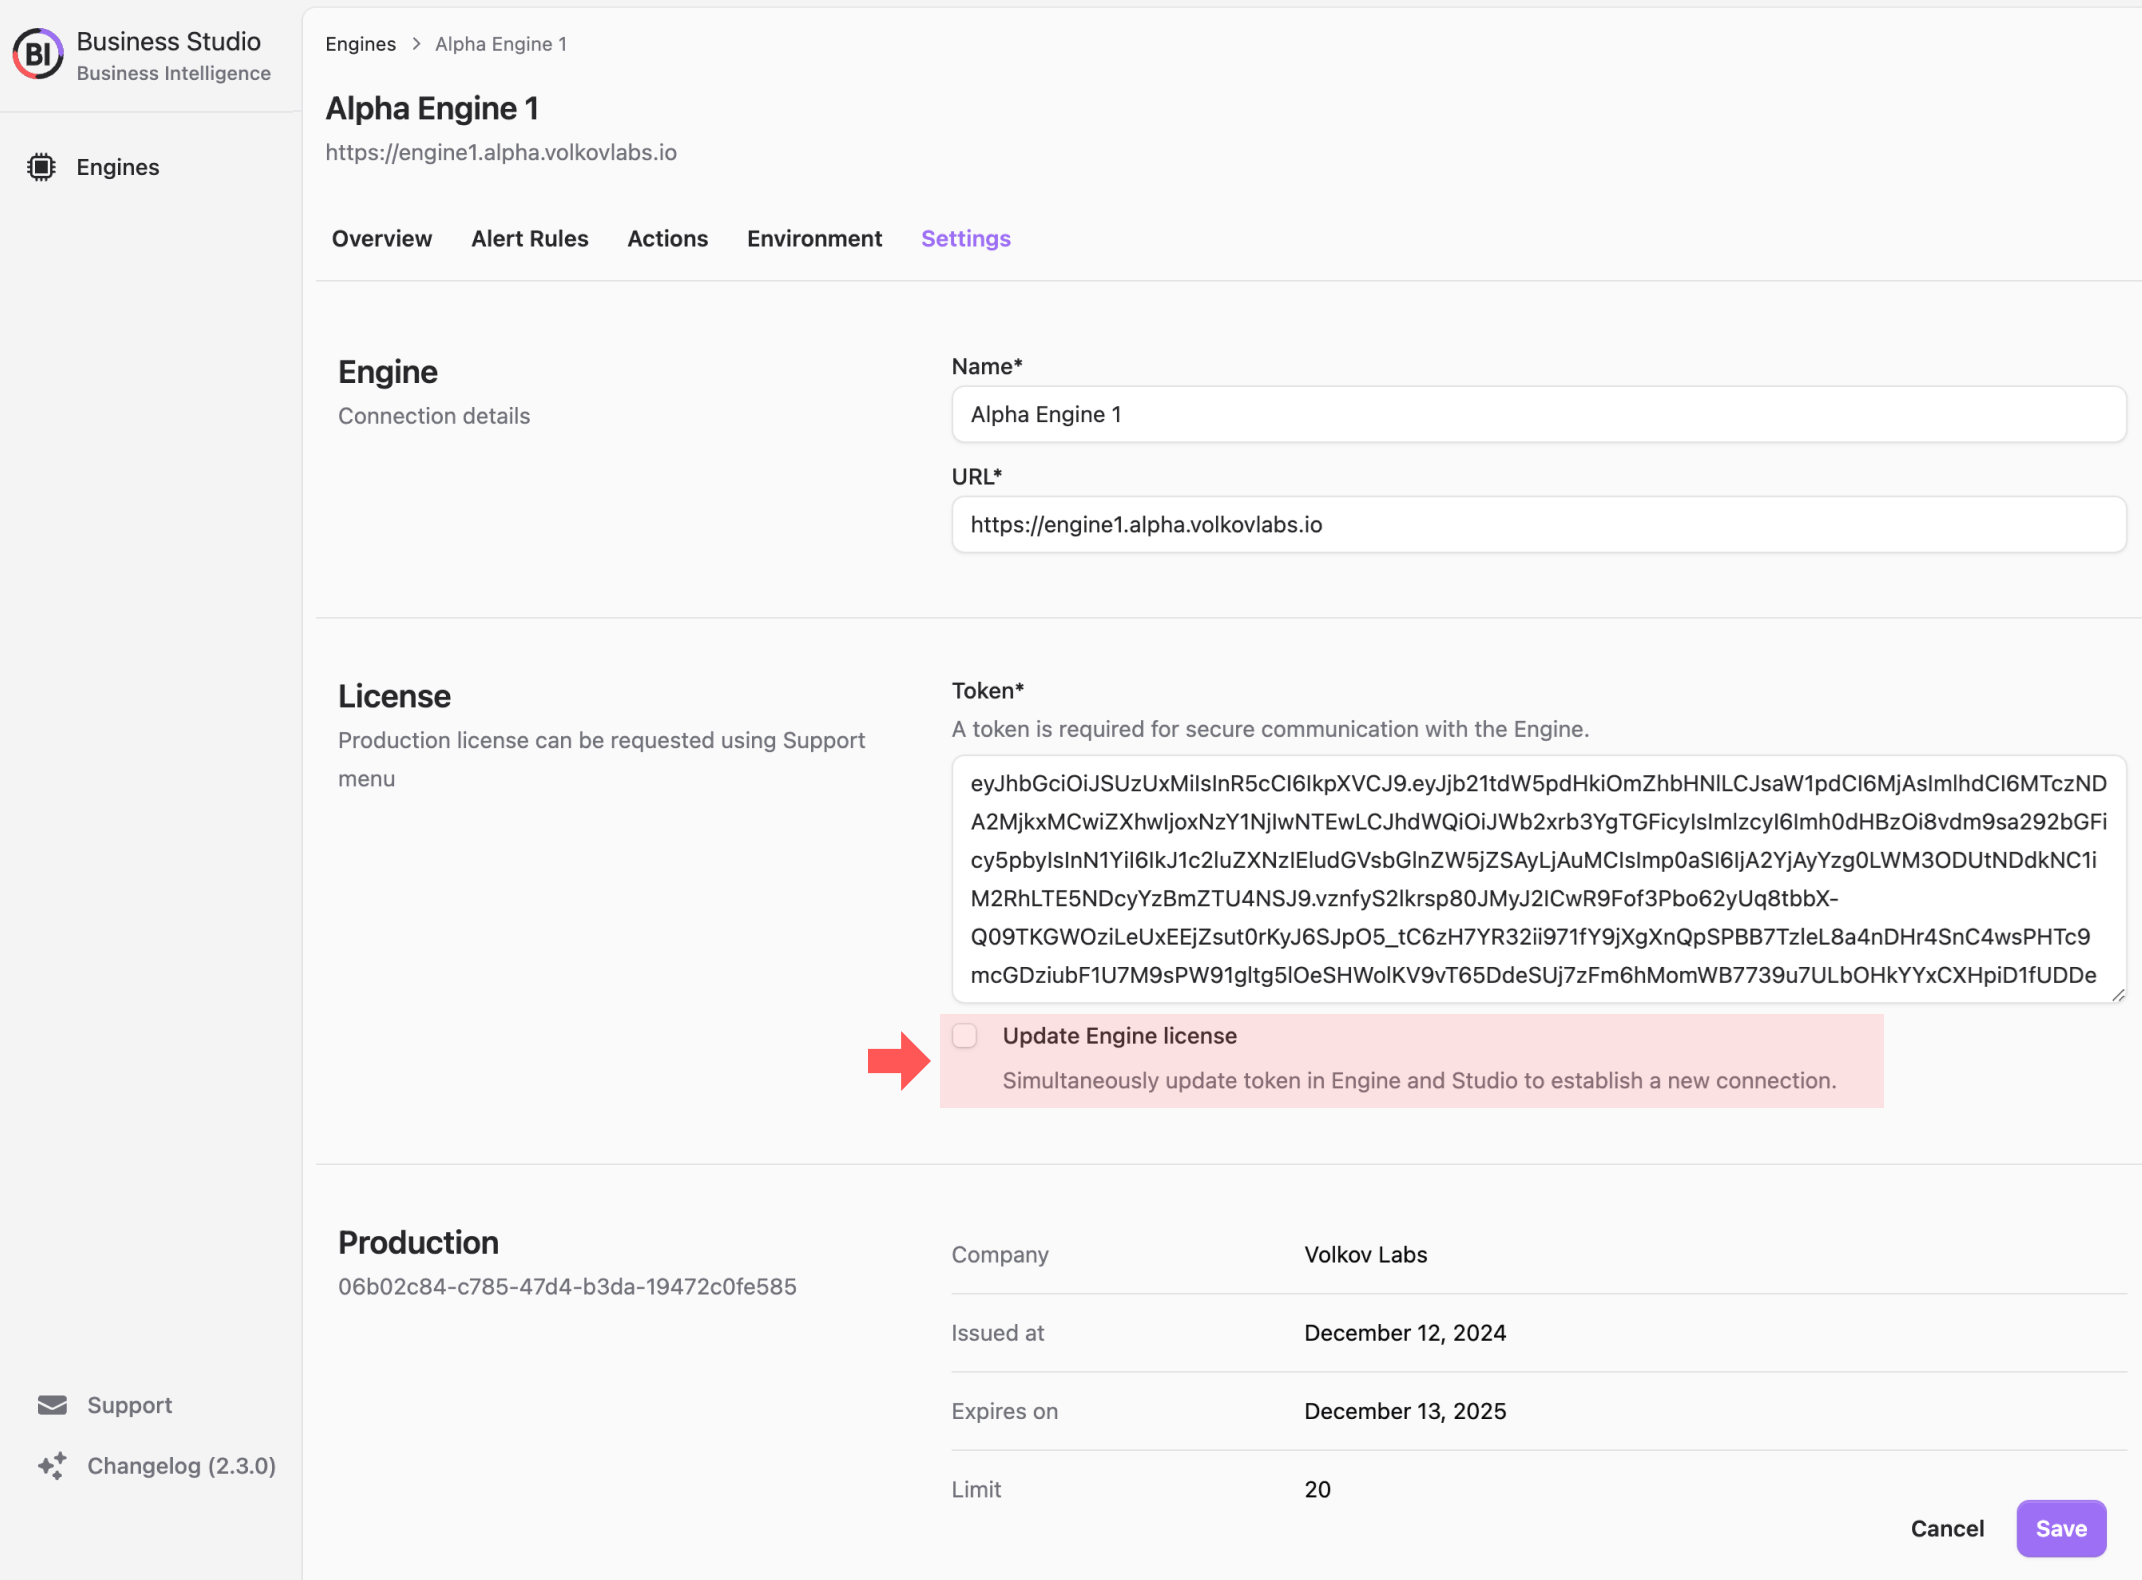
Task: Click the Issued at date December 12, 2024
Action: 1405,1332
